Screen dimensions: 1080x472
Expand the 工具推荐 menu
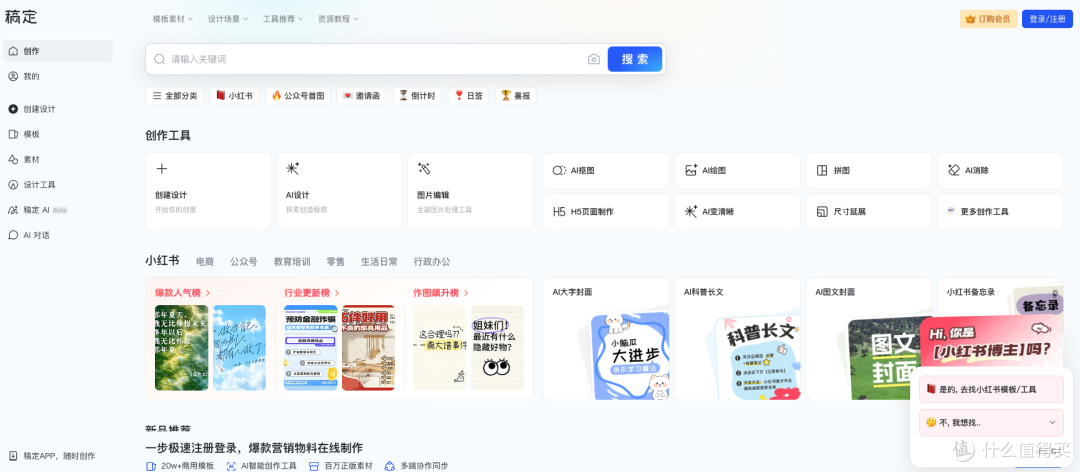(283, 19)
